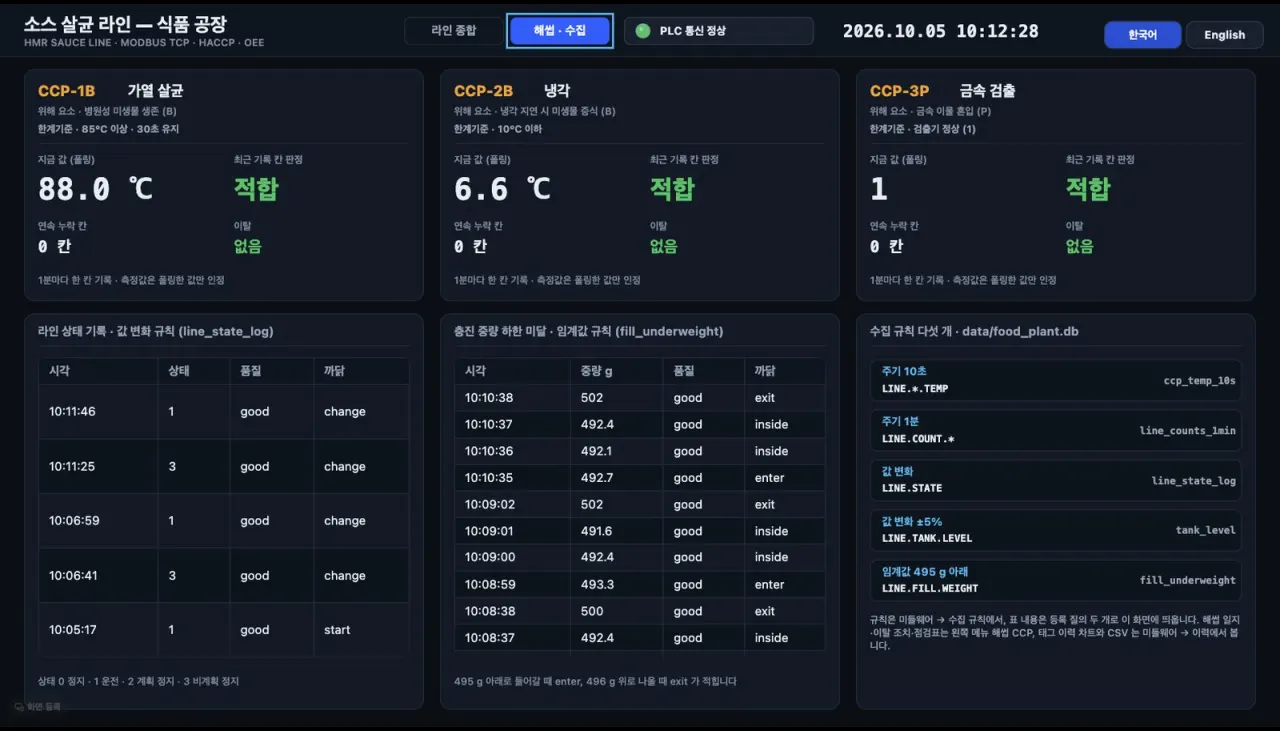This screenshot has height=731, width=1280.
Task: Click the 6.6 ℃ cooling value
Action: click(x=503, y=188)
